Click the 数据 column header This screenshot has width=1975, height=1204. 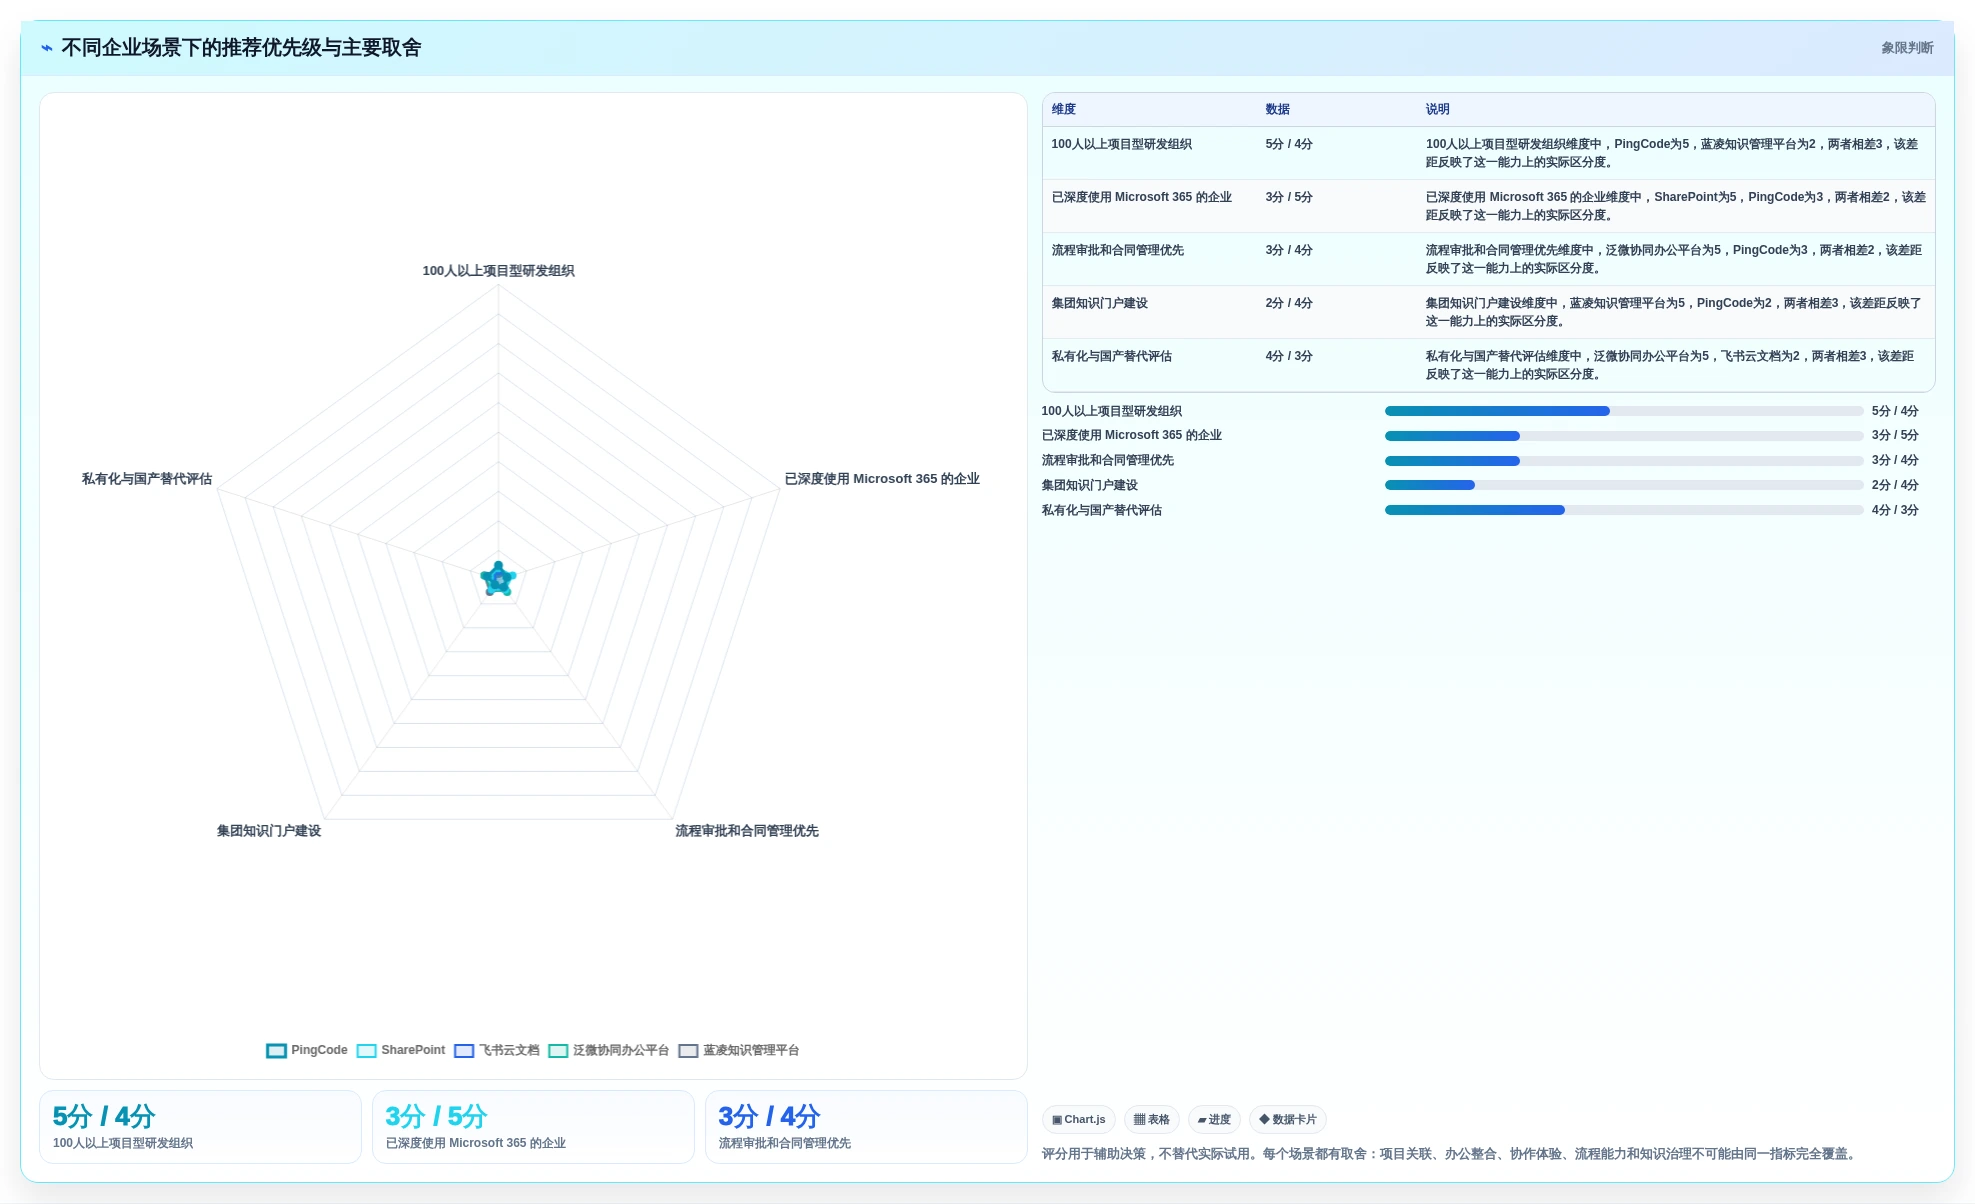[1277, 109]
